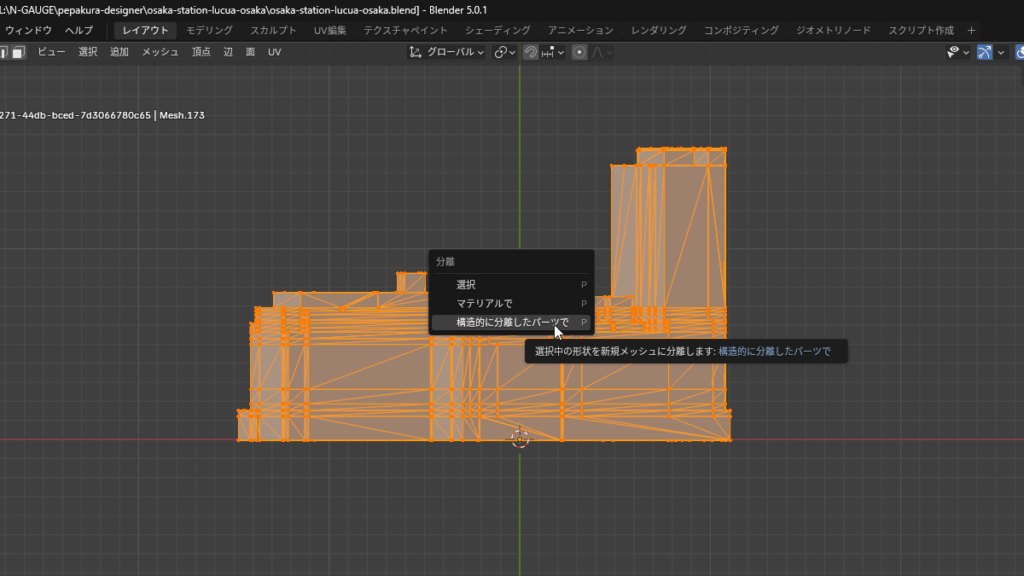Expand the gizmo options dropdown arrow
This screenshot has width=1024, height=576.
1002,52
